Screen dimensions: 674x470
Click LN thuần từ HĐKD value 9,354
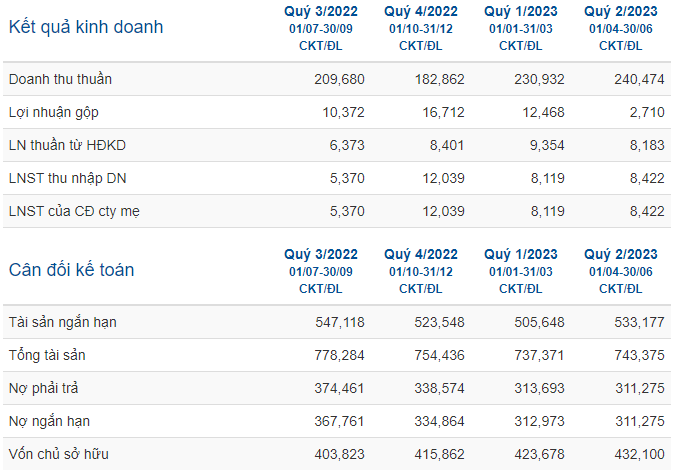click(x=547, y=145)
